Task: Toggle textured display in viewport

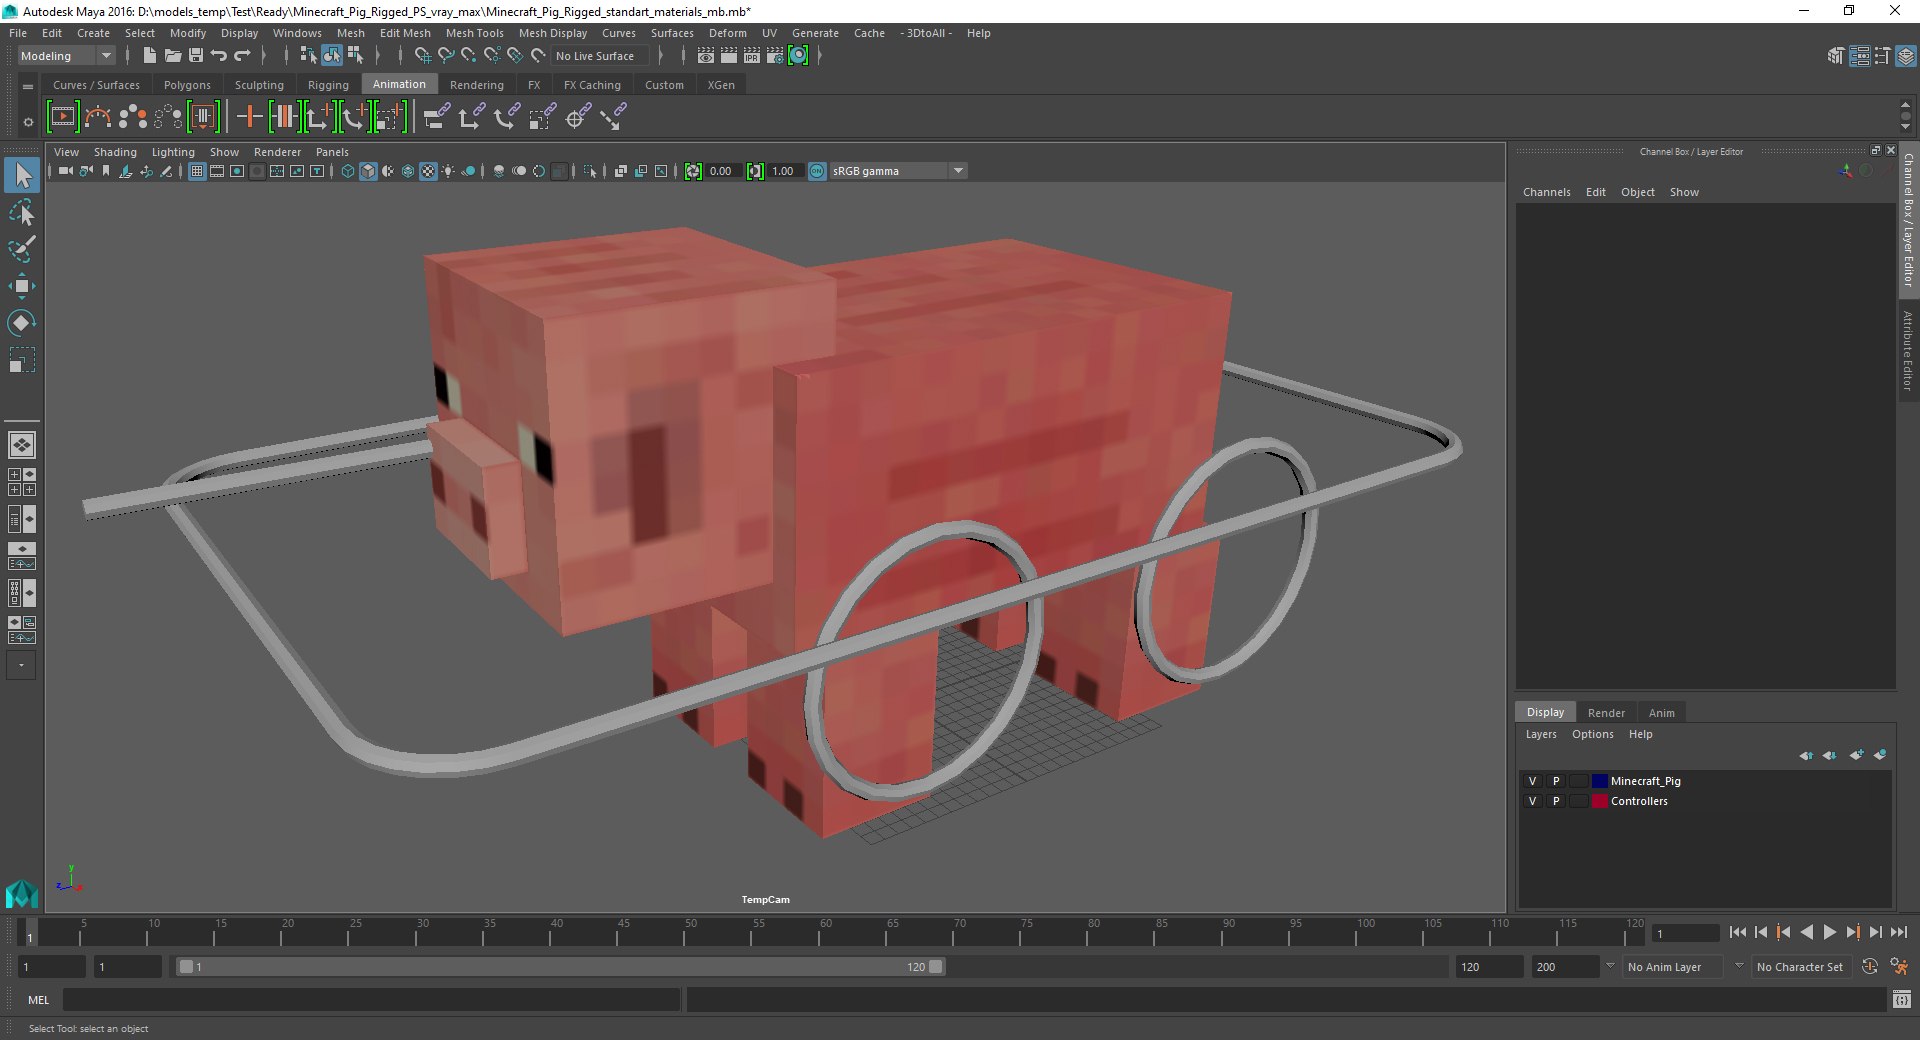Action: click(x=428, y=171)
